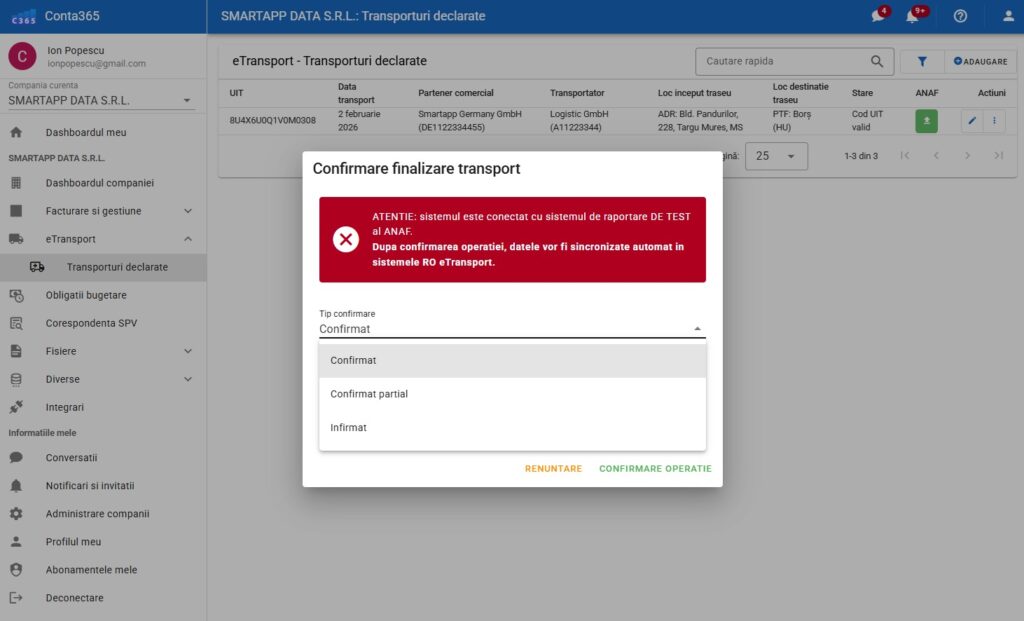Collapse the eTransport sidebar section

coord(188,239)
